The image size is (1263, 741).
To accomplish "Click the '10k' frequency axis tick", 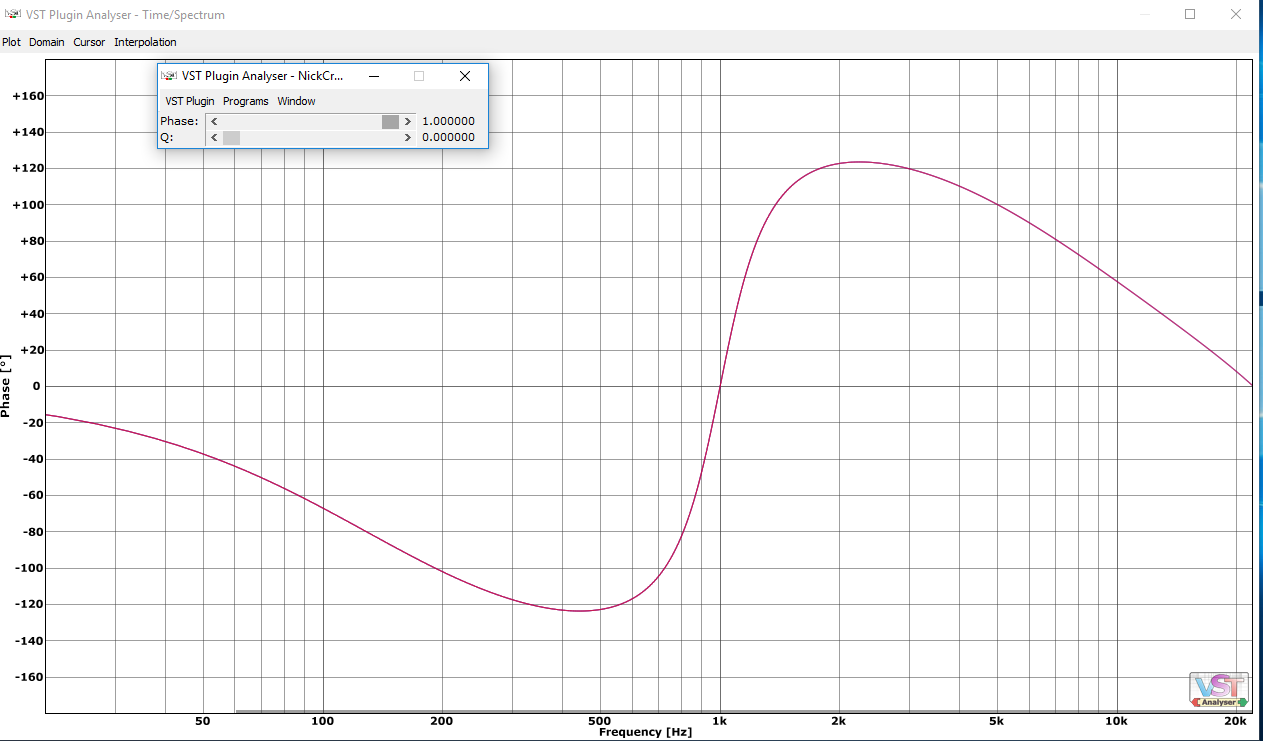I will (1116, 721).
